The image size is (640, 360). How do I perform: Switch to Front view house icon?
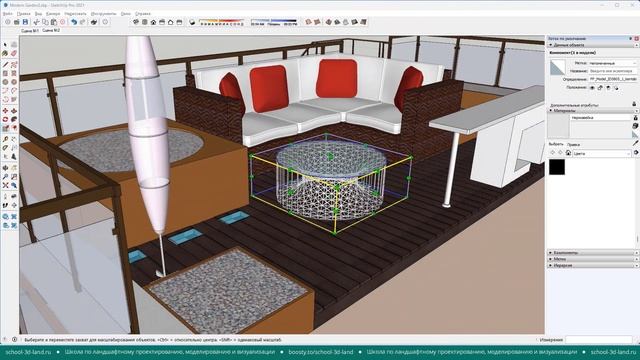153,22
